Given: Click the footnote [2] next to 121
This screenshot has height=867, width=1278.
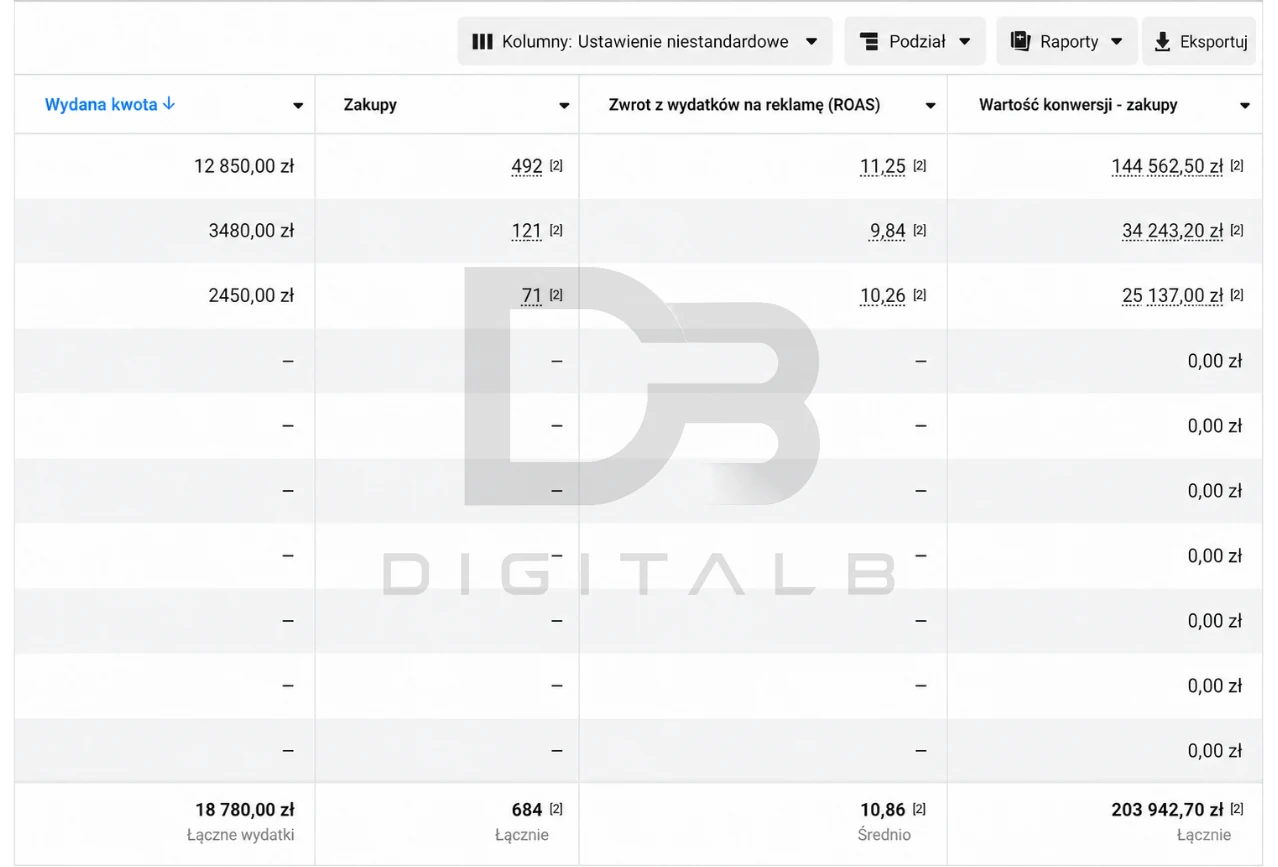Looking at the screenshot, I should pos(556,231).
